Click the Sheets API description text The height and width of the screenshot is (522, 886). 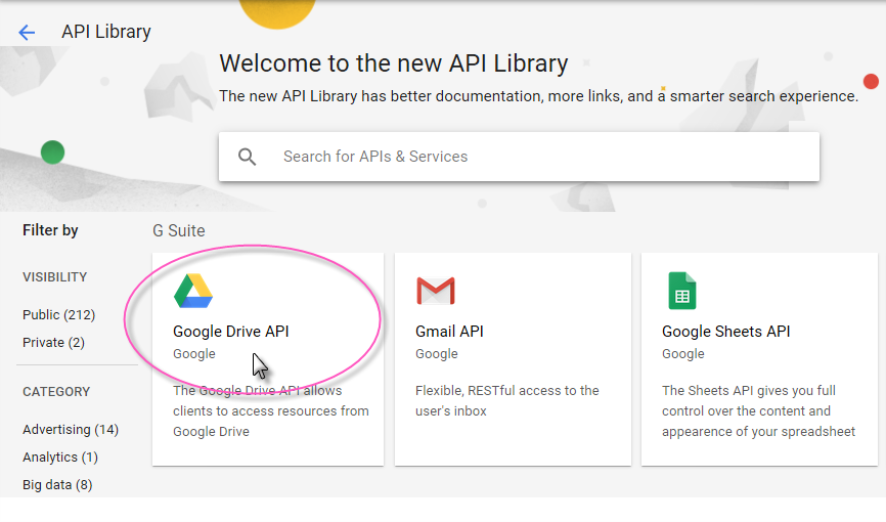click(758, 411)
